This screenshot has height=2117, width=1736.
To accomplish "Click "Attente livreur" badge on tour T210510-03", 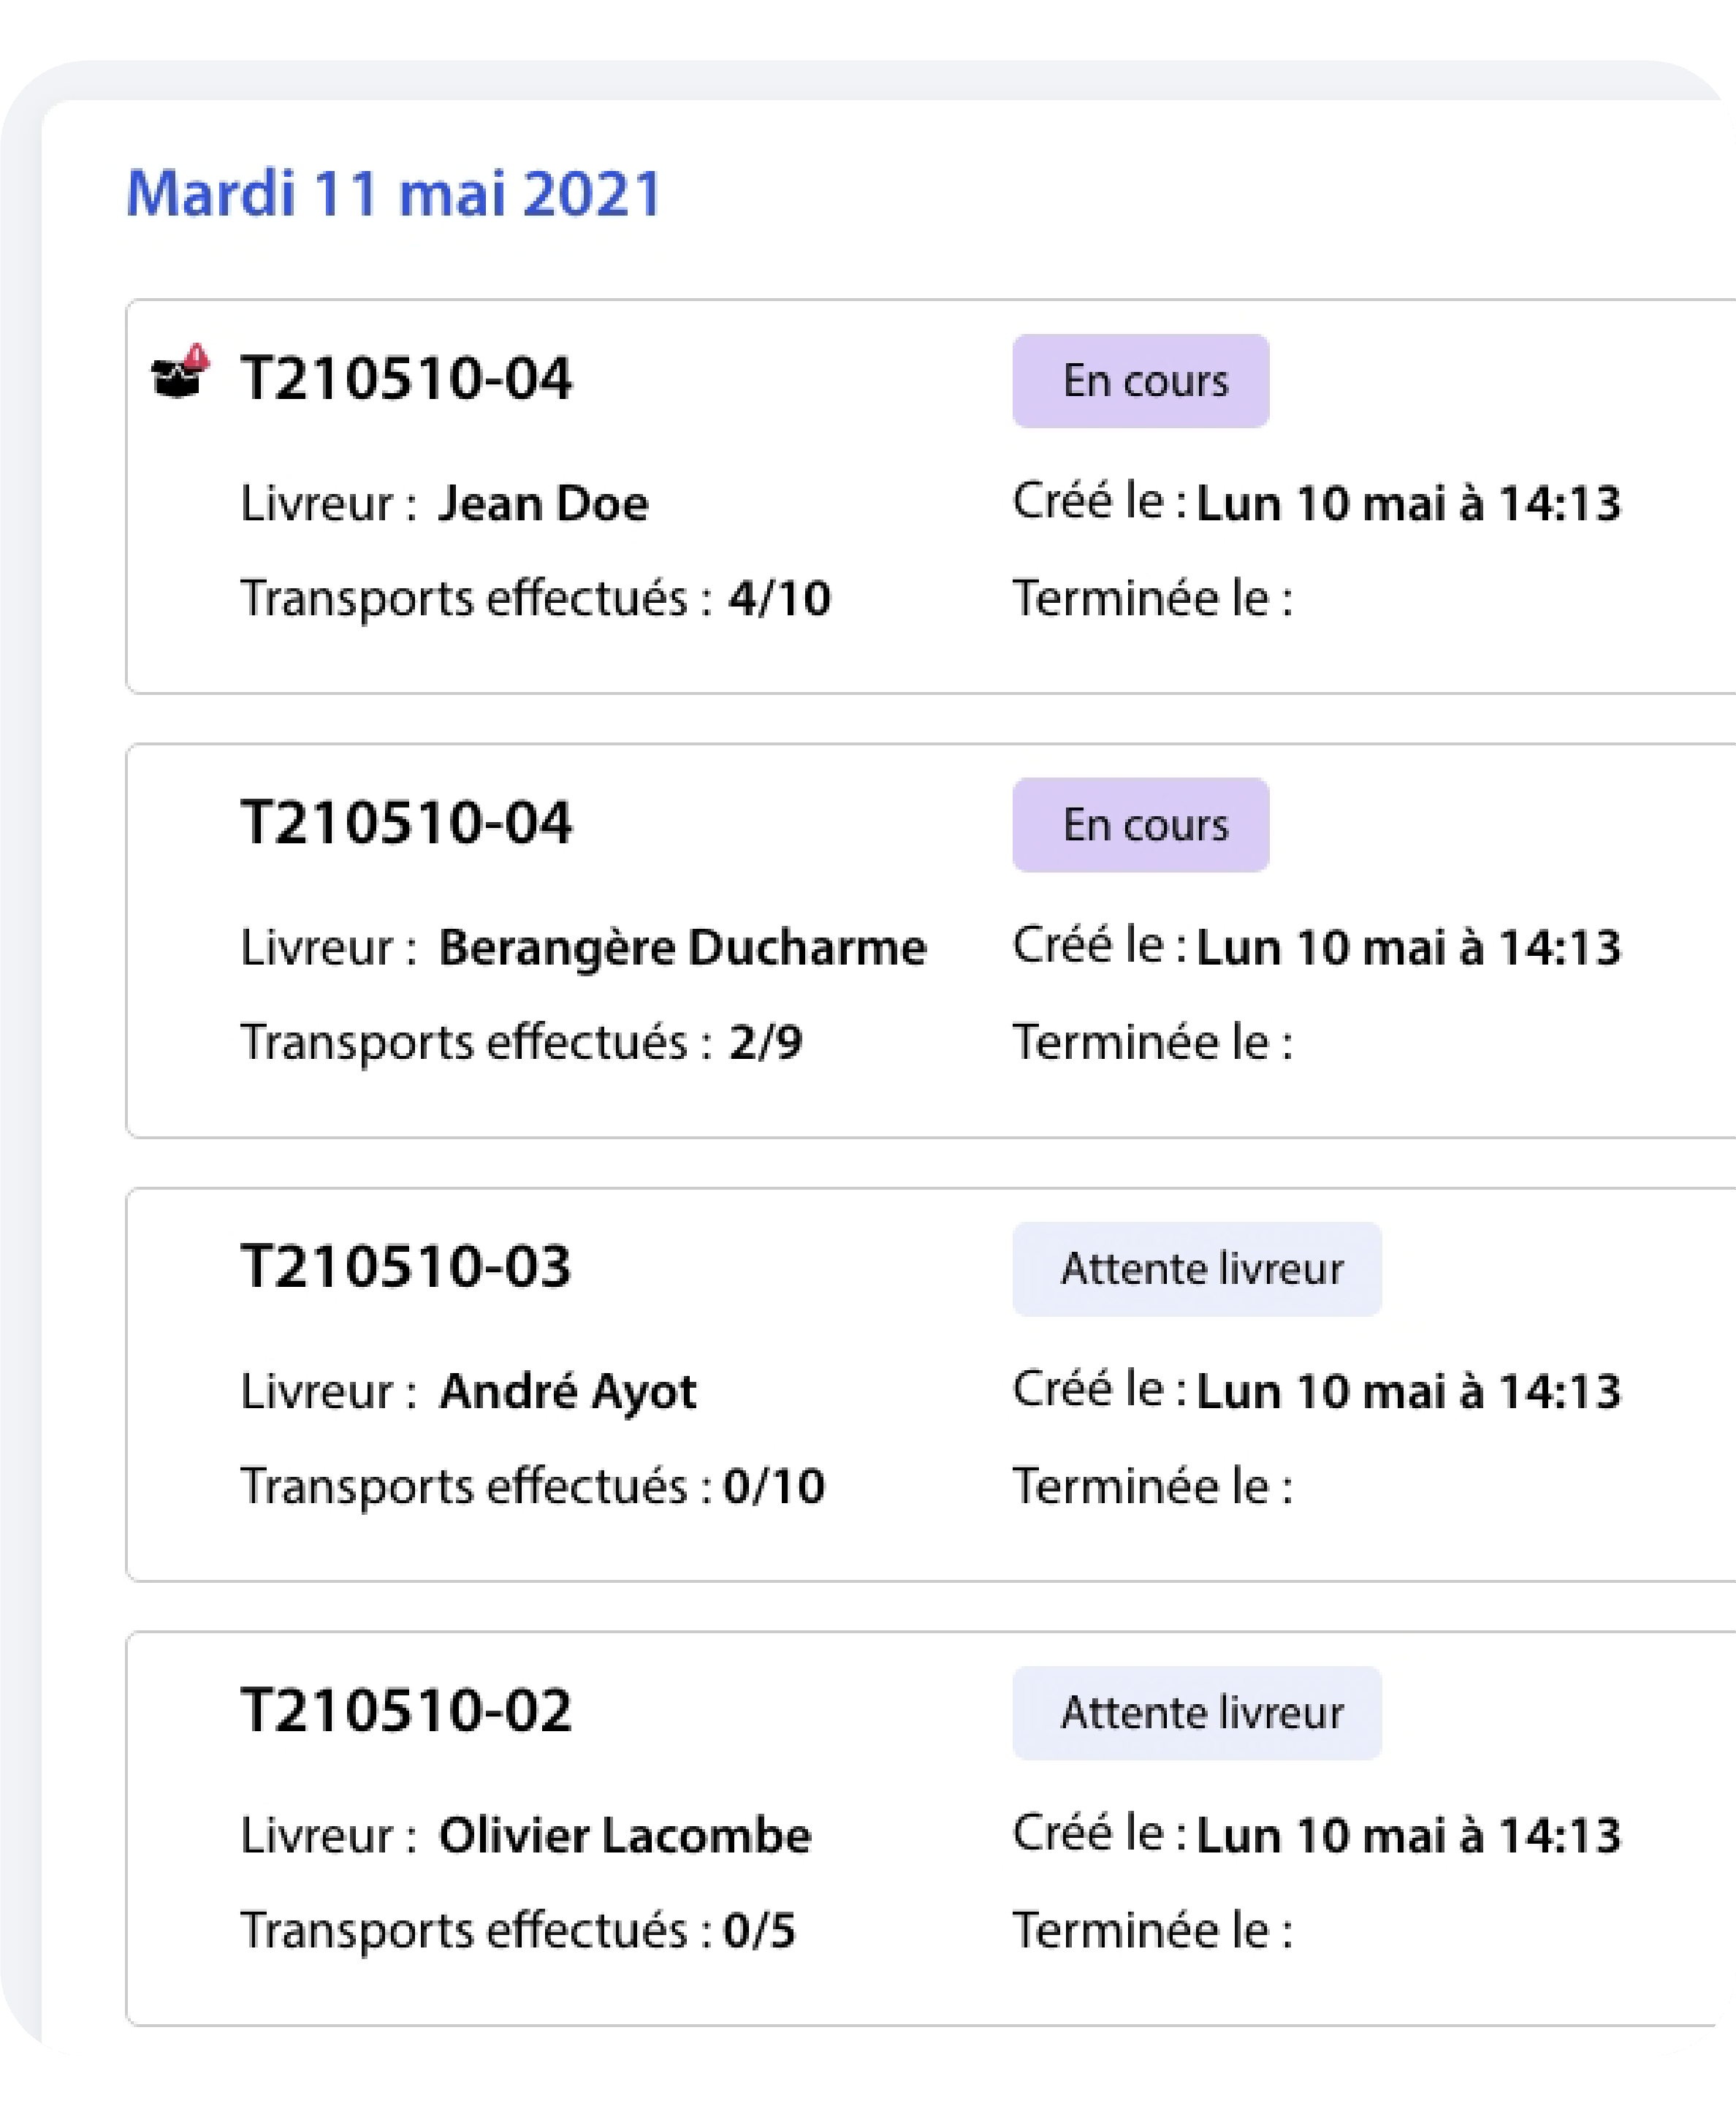I will [1197, 1269].
